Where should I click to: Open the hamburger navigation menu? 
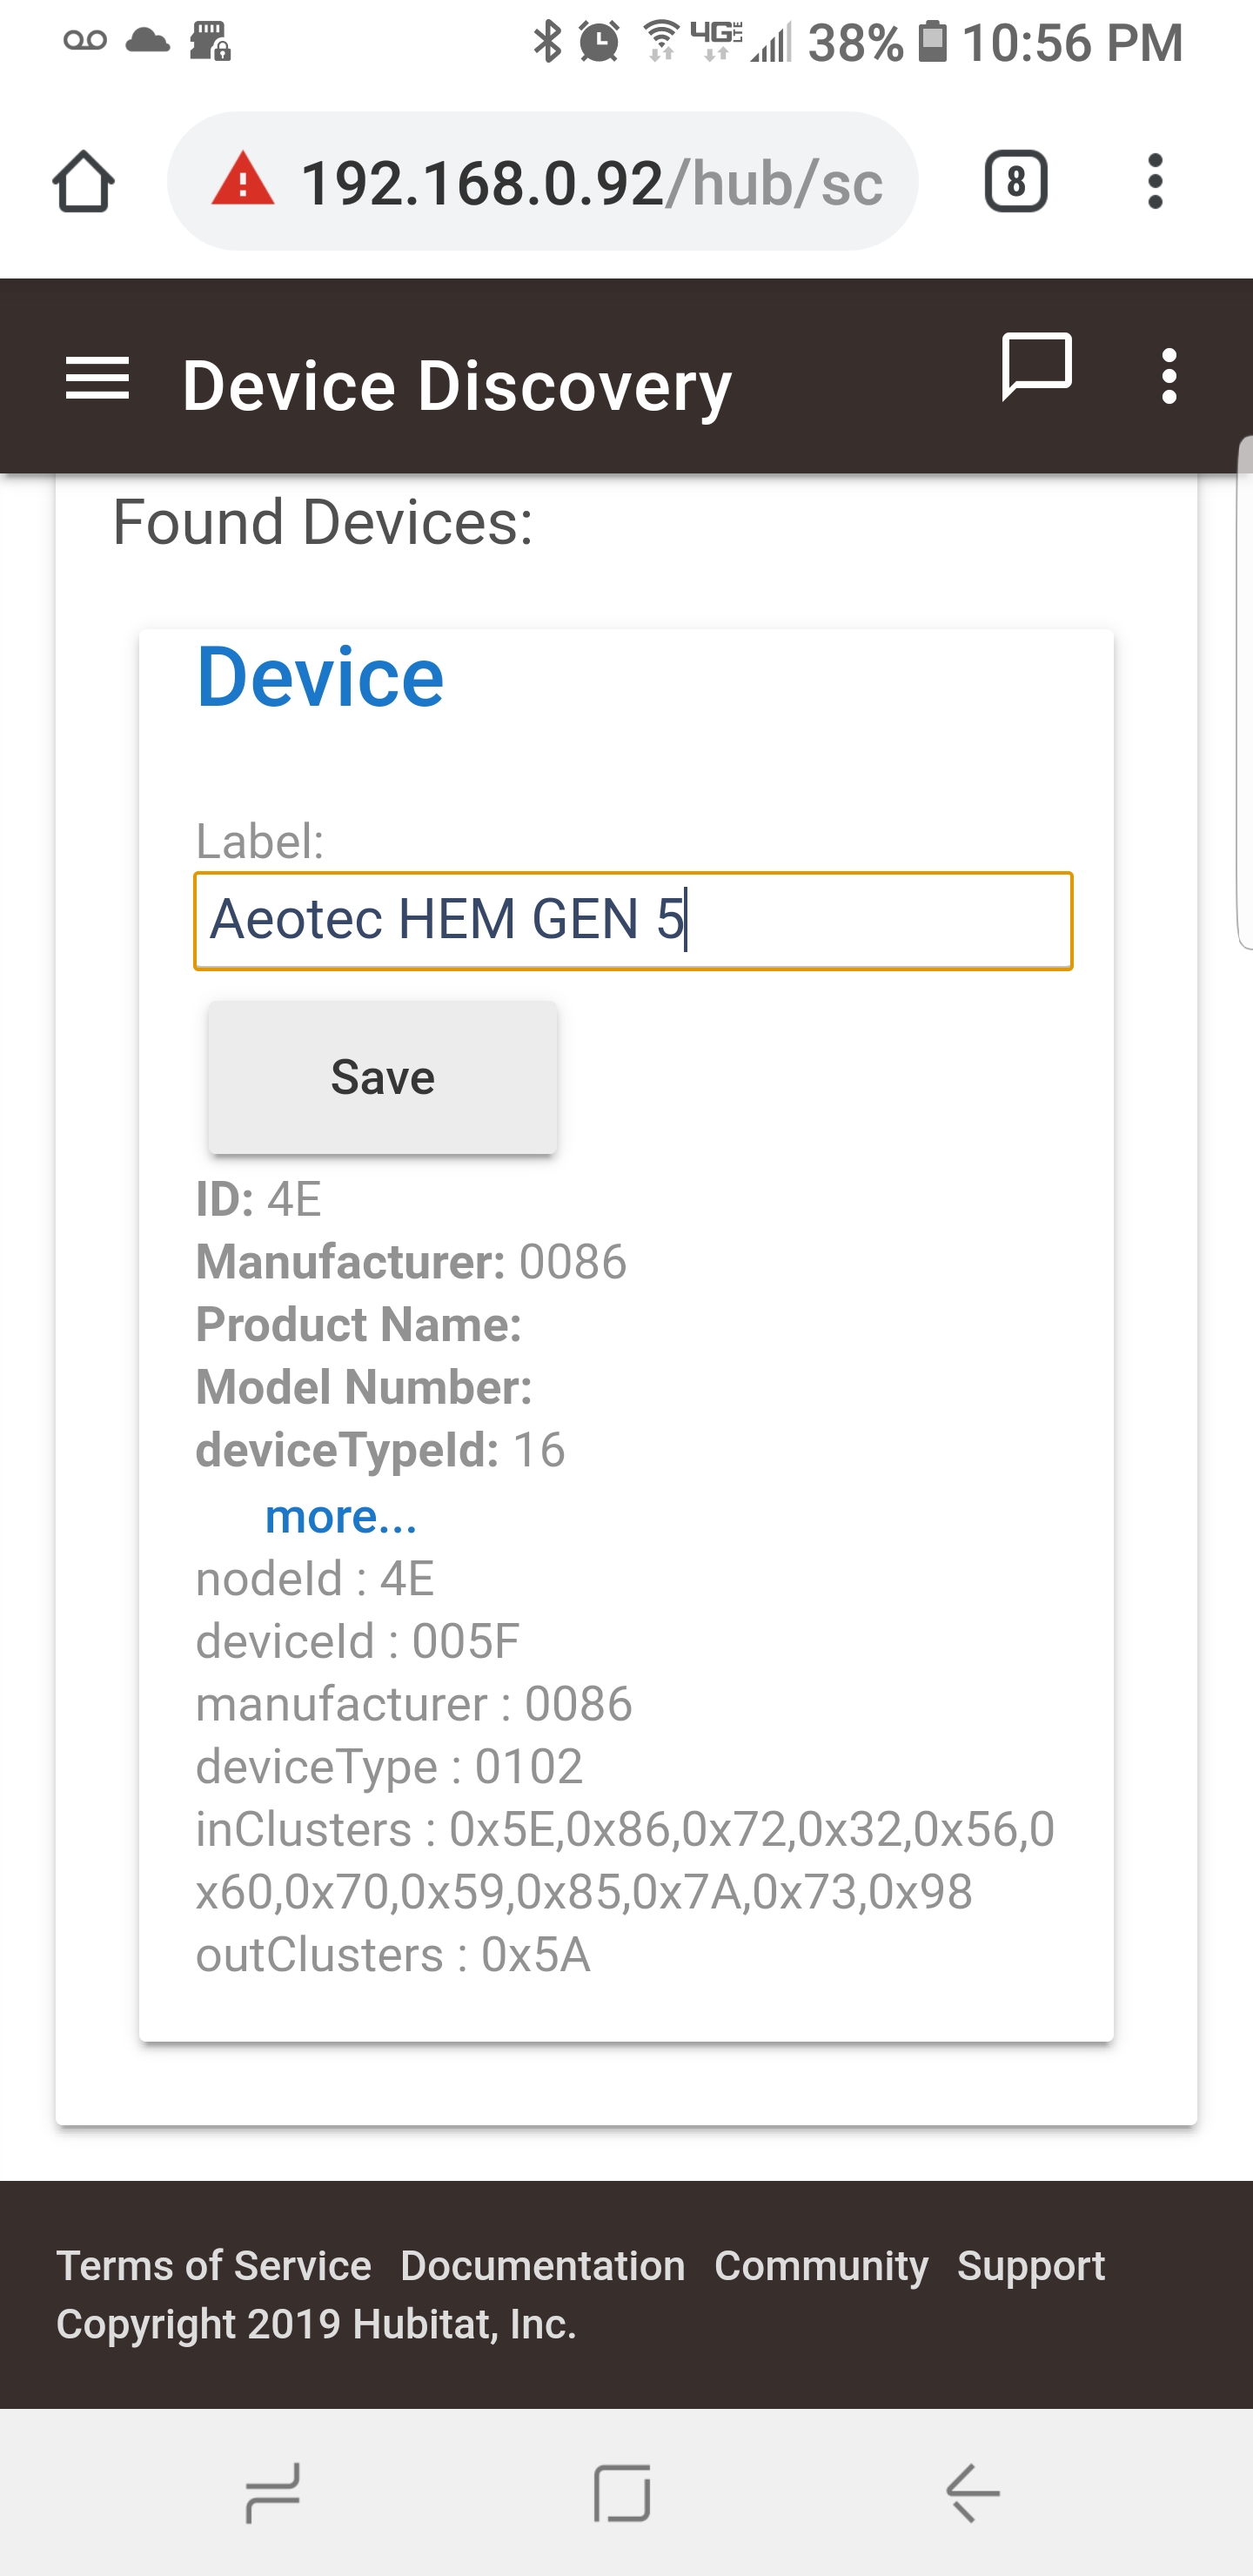click(x=97, y=379)
